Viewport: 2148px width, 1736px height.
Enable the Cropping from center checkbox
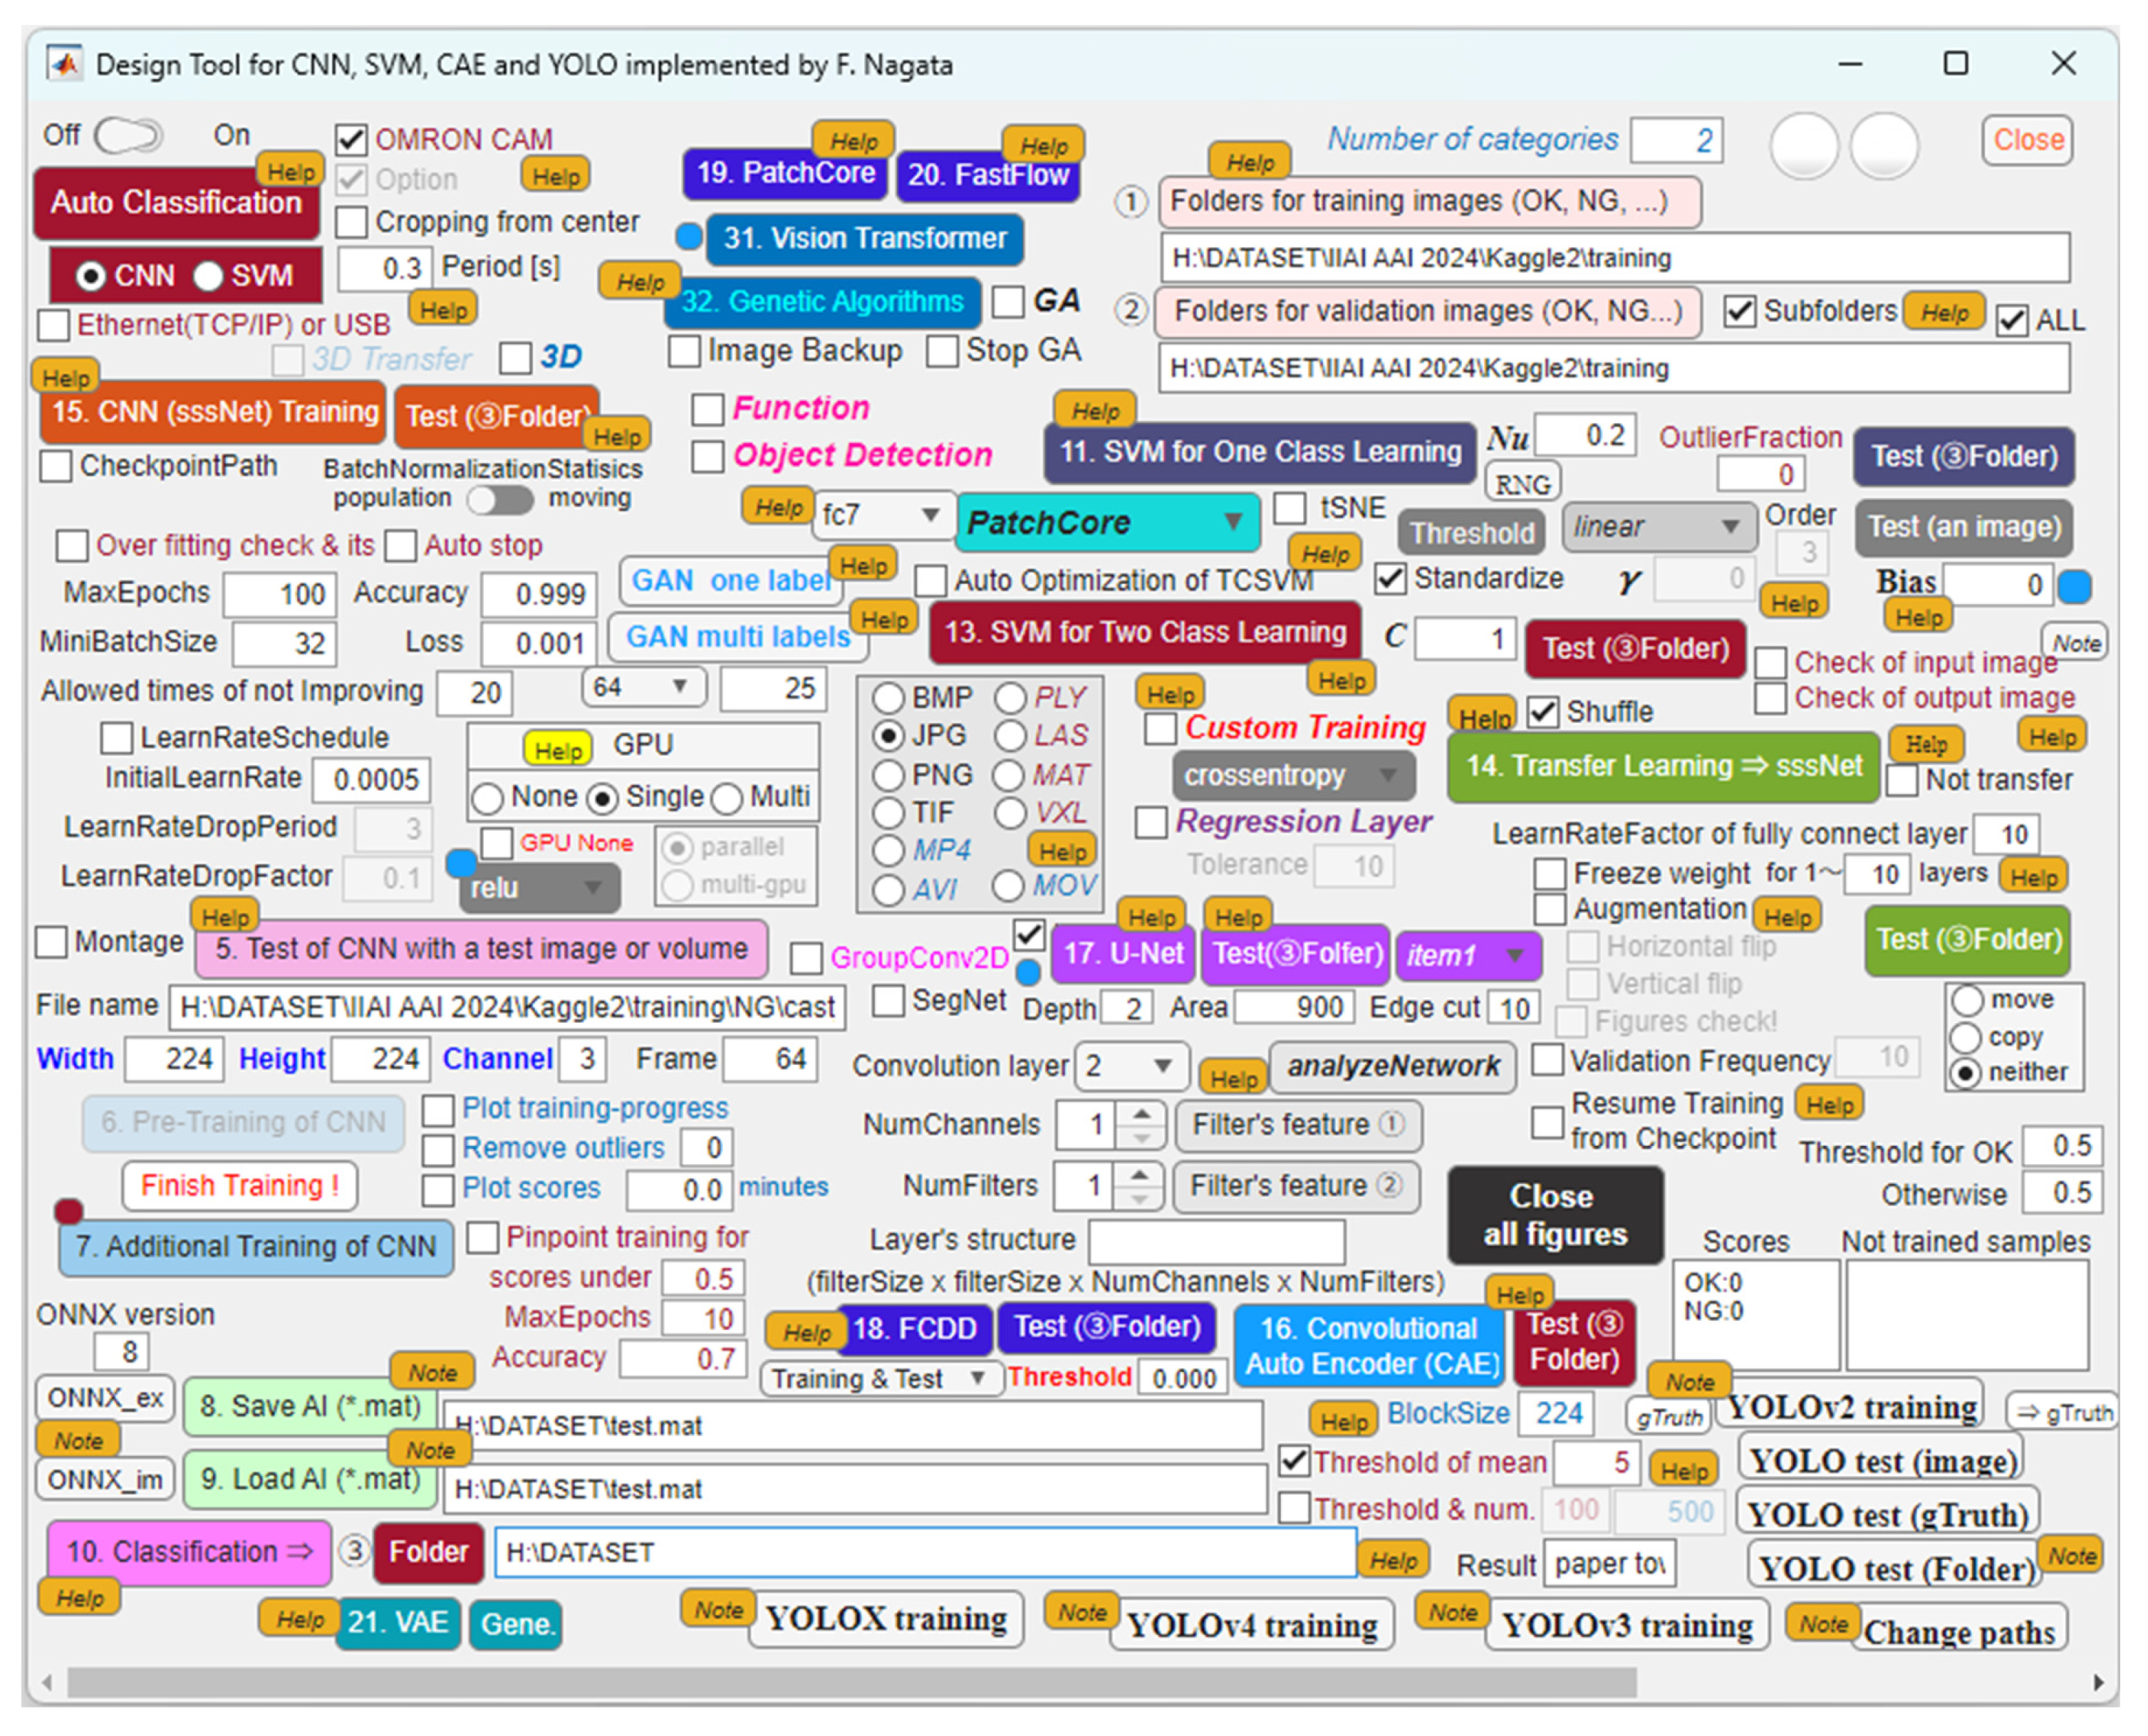coord(351,222)
